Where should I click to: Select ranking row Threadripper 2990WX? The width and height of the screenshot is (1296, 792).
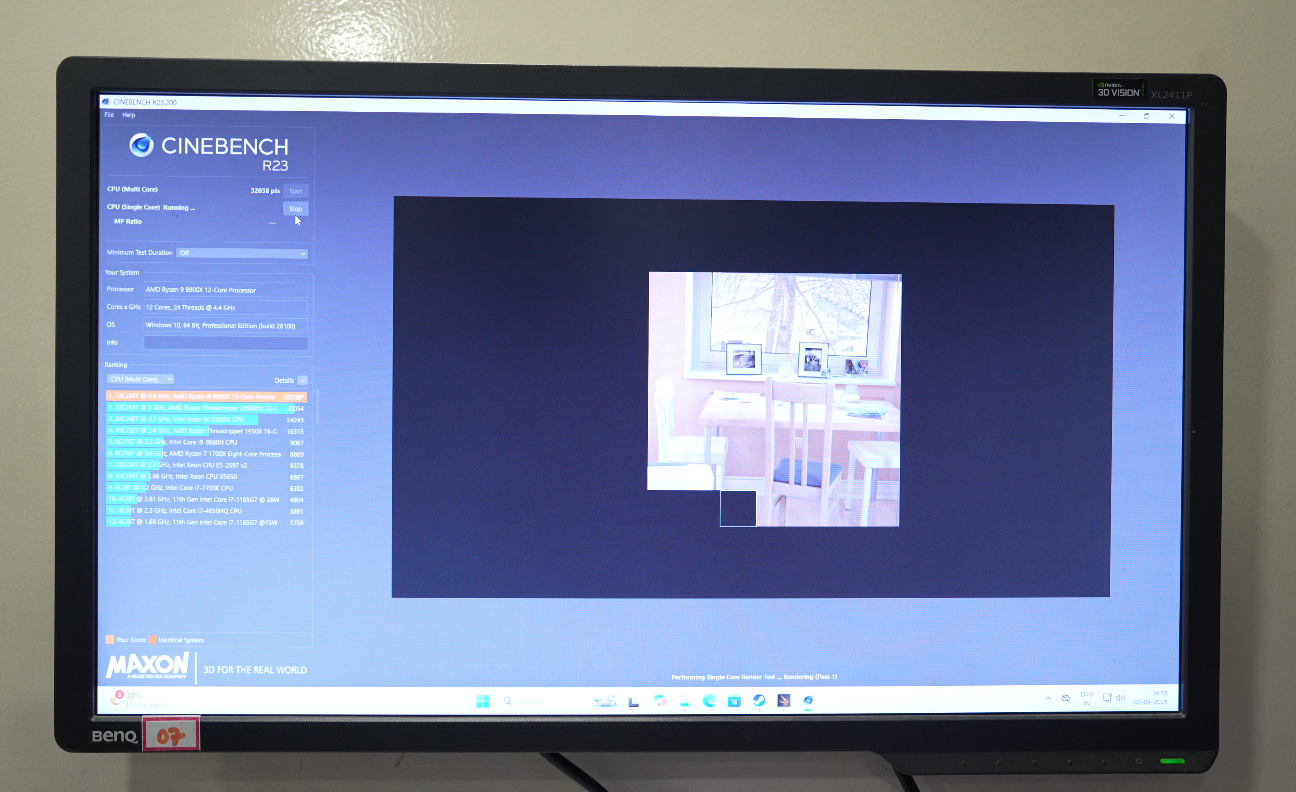pyautogui.click(x=207, y=408)
